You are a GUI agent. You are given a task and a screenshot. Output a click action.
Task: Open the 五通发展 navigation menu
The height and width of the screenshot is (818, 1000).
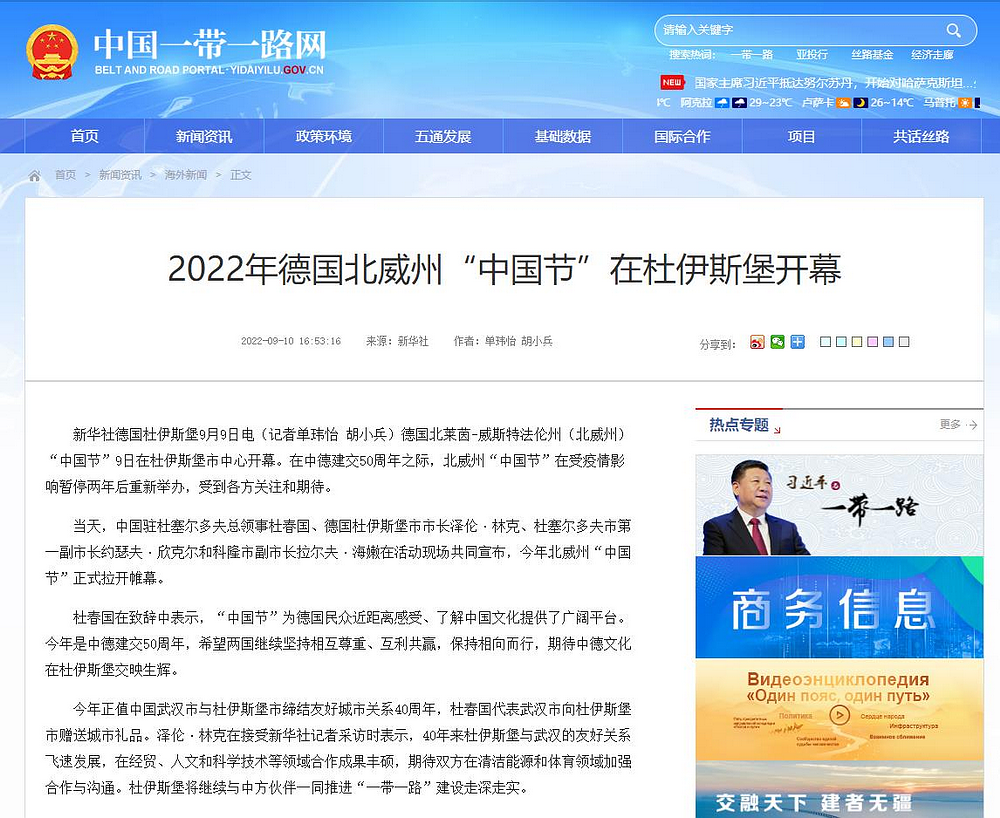(x=443, y=137)
